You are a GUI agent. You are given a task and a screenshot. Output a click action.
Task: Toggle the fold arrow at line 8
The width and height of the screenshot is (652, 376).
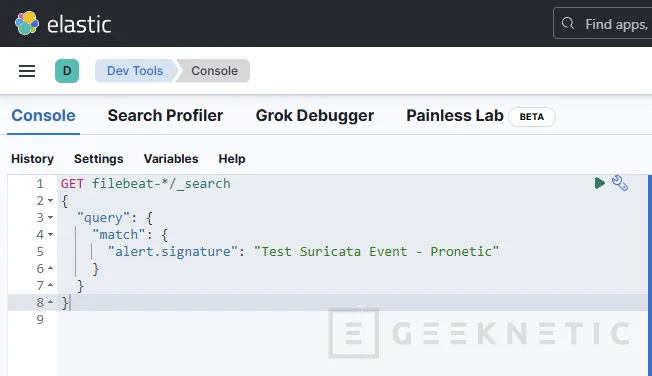coord(50,302)
